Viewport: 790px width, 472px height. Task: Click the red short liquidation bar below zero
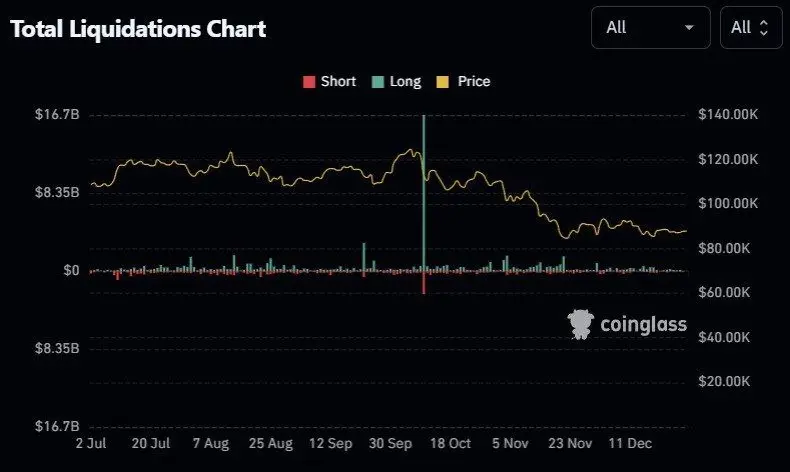[x=424, y=282]
